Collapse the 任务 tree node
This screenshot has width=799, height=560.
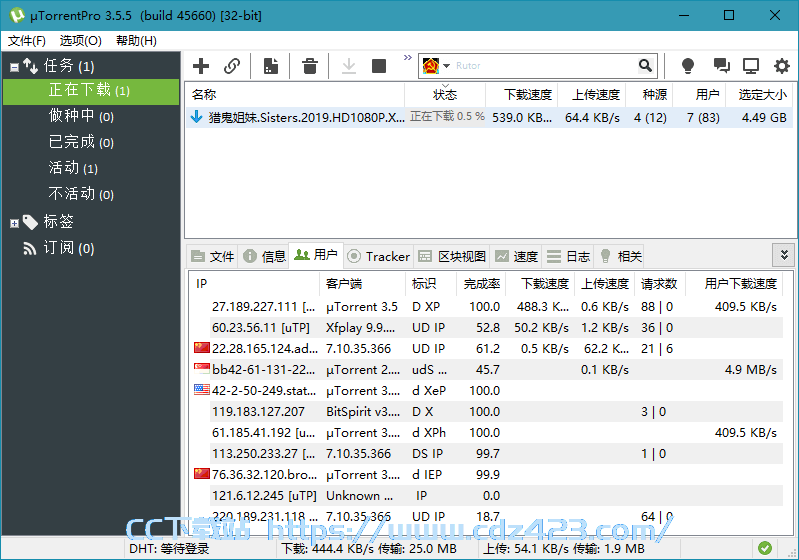click(x=14, y=67)
